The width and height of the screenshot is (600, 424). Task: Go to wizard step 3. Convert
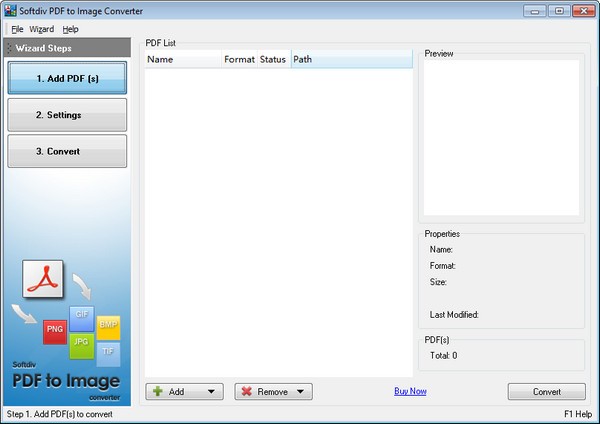click(x=67, y=151)
